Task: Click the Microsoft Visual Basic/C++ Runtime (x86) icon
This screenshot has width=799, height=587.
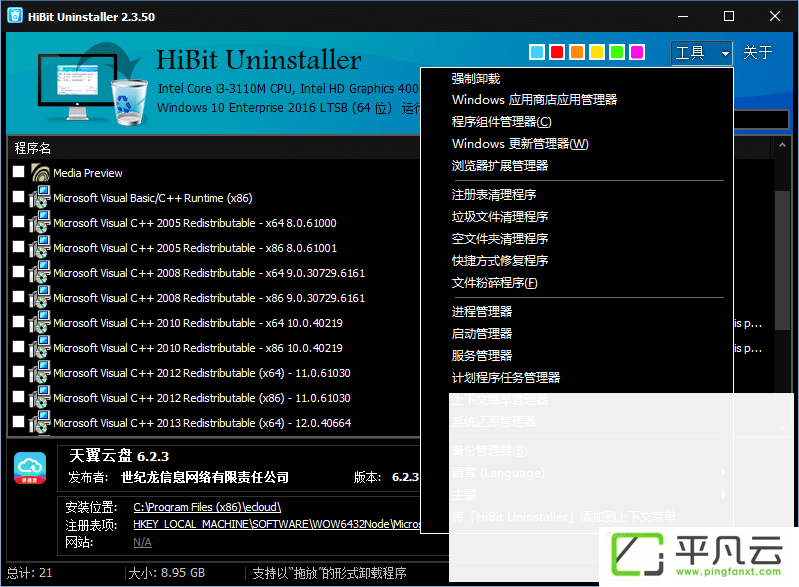Action: [x=40, y=198]
